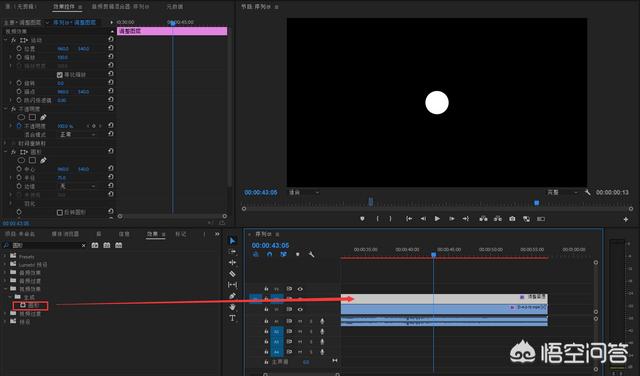Select the Ripple Edit tool
This screenshot has height=376, width=640.
pyautogui.click(x=232, y=263)
